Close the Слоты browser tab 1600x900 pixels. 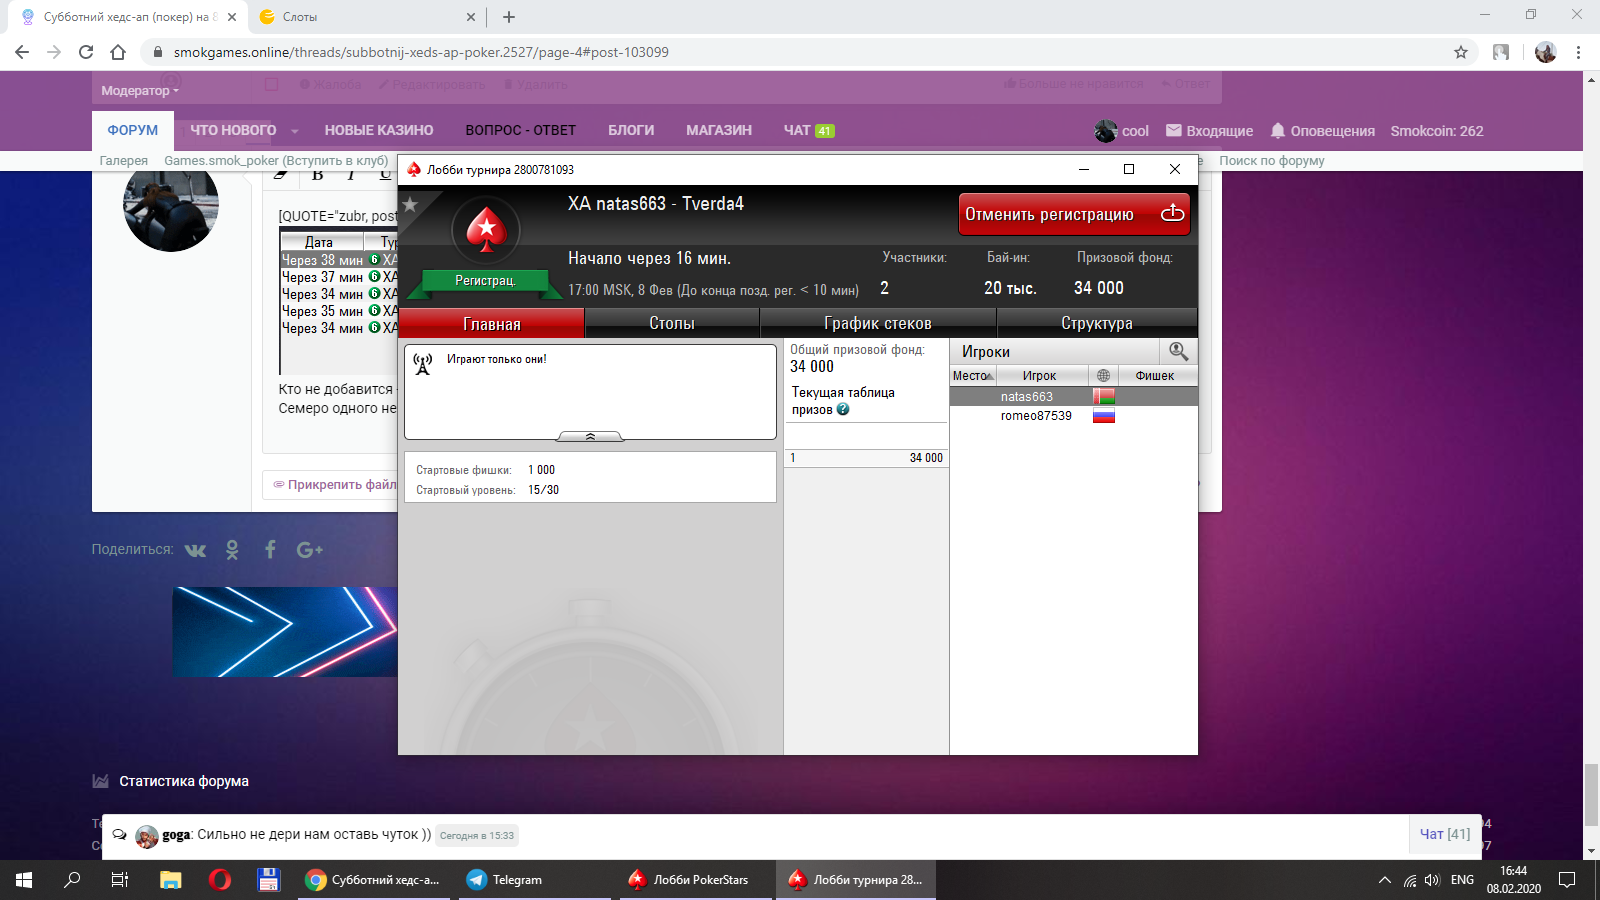471,17
